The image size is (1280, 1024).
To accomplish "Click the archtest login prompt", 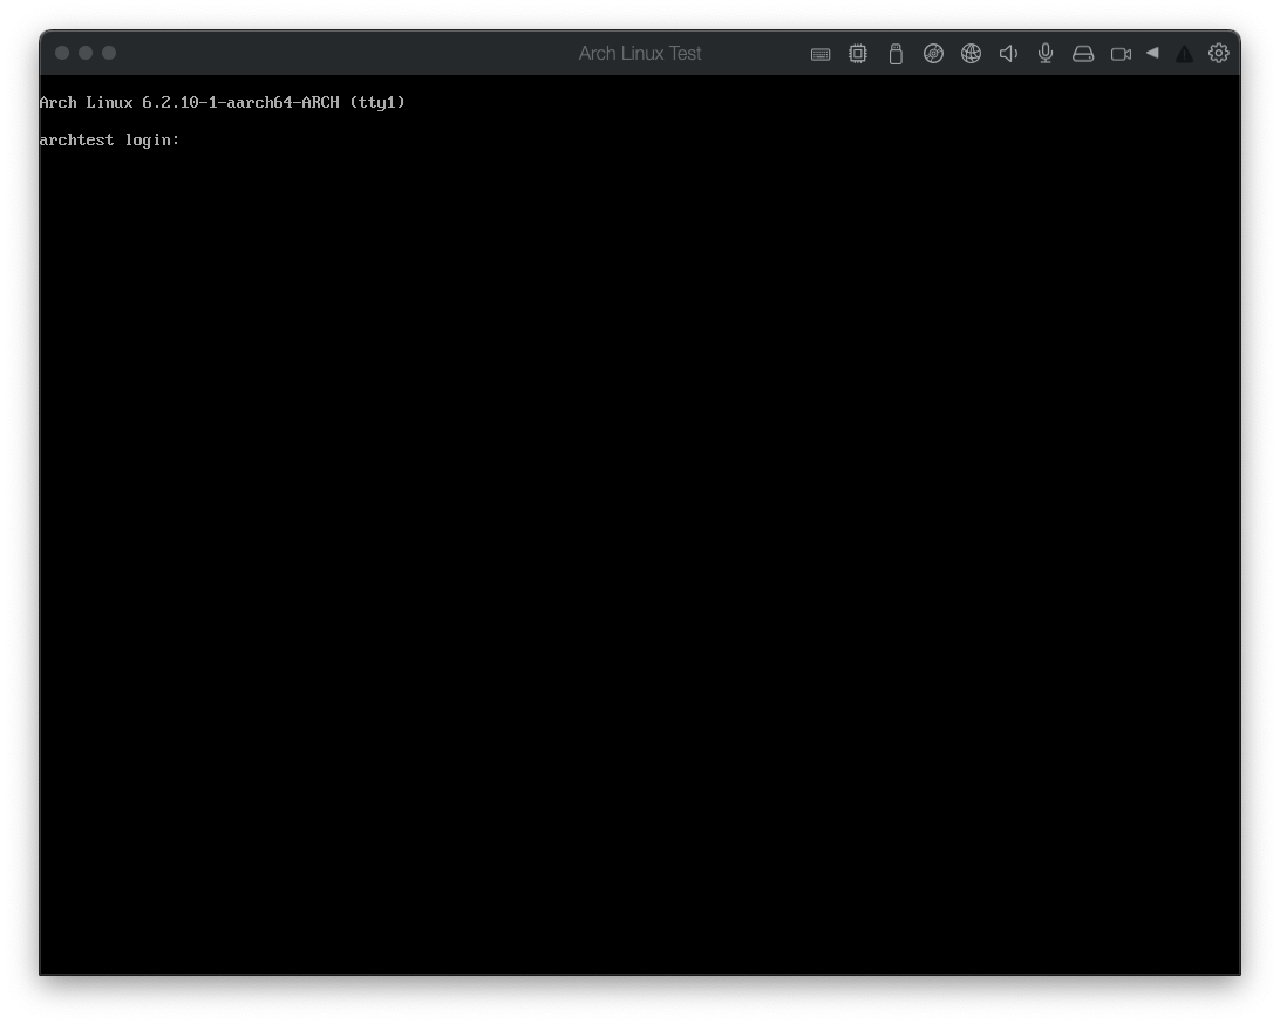I will (x=110, y=140).
